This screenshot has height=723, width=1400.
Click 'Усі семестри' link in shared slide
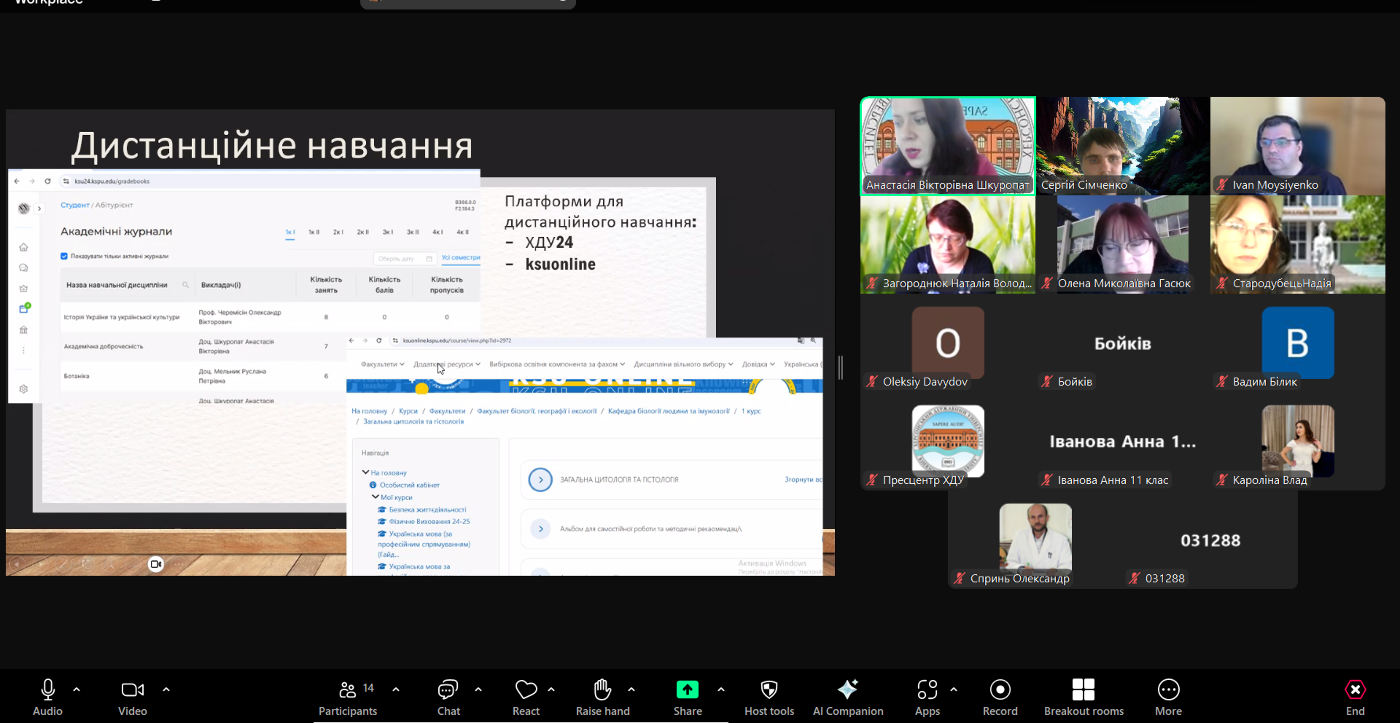point(460,258)
